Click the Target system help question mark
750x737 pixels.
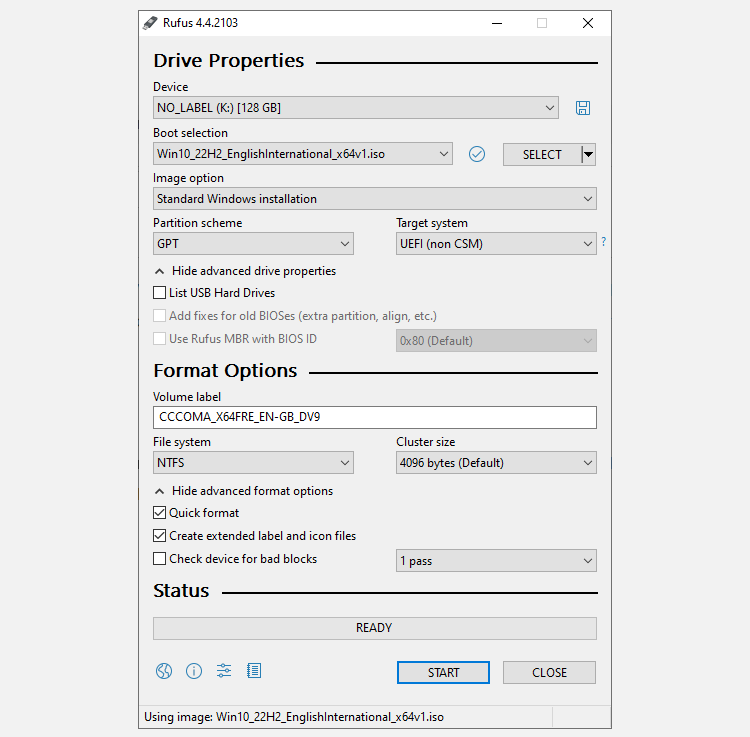(x=604, y=243)
